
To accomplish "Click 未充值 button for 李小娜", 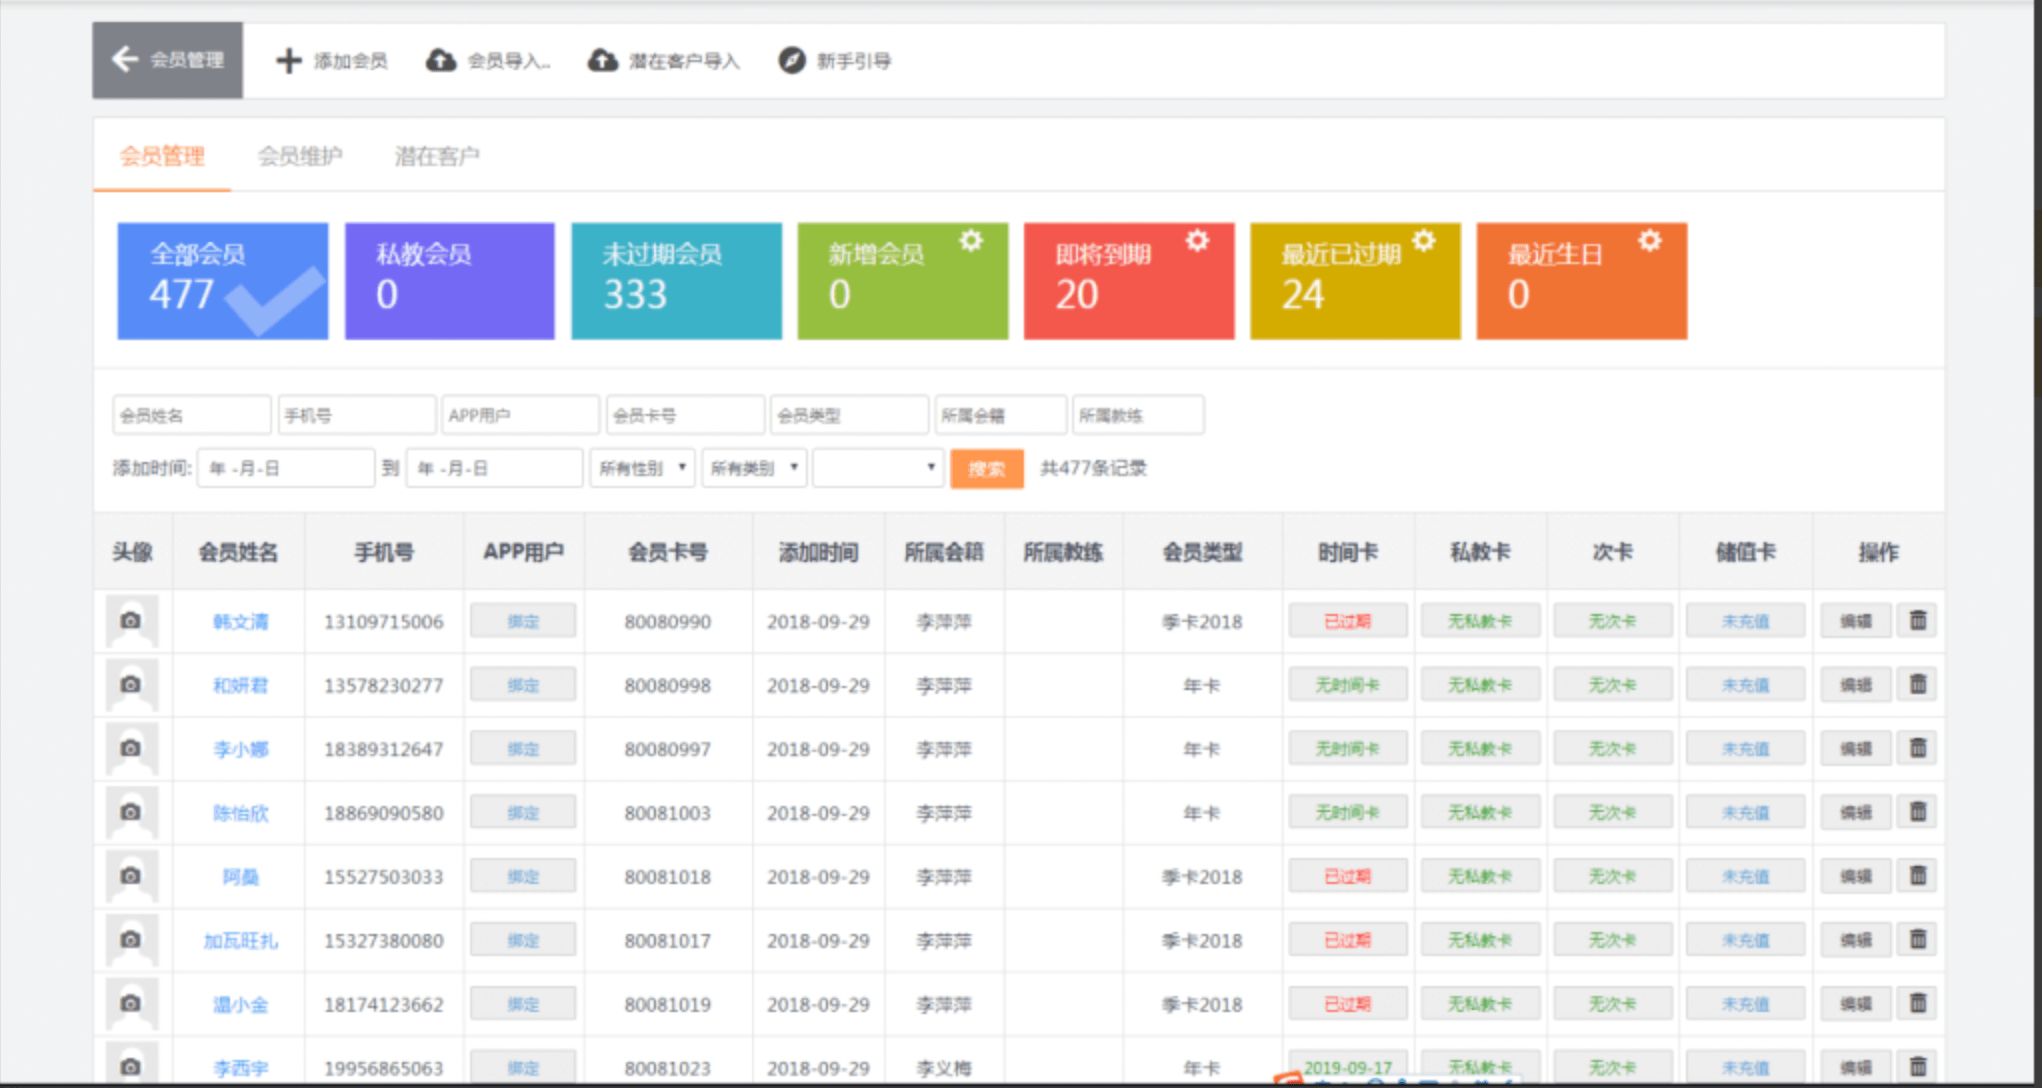I will (1745, 748).
